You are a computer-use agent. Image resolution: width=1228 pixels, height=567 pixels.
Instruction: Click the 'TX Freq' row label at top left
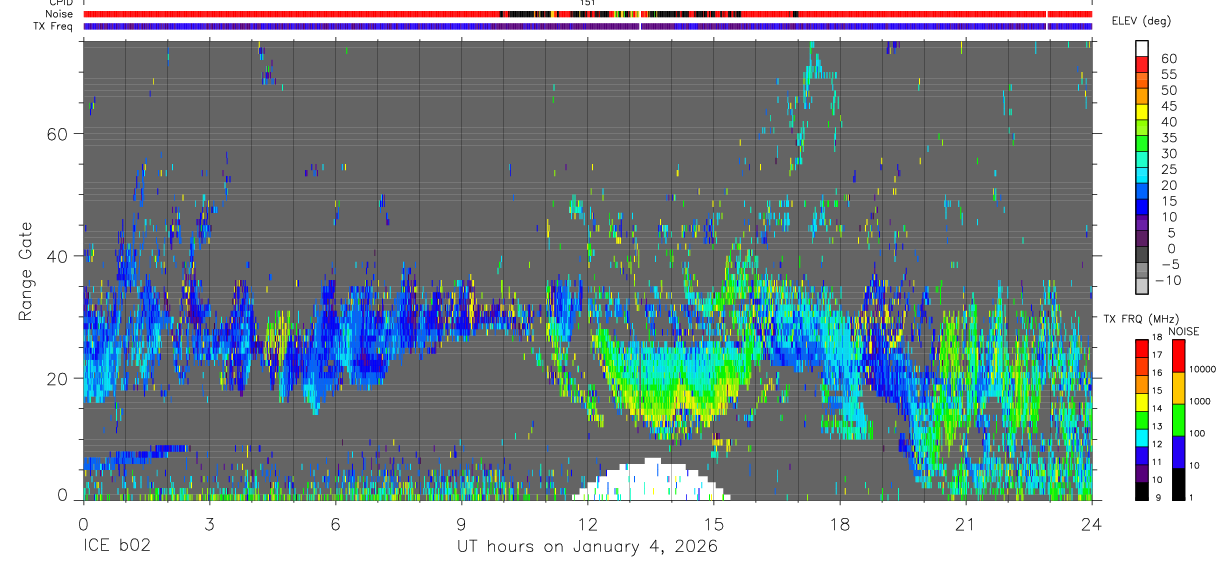(x=54, y=26)
